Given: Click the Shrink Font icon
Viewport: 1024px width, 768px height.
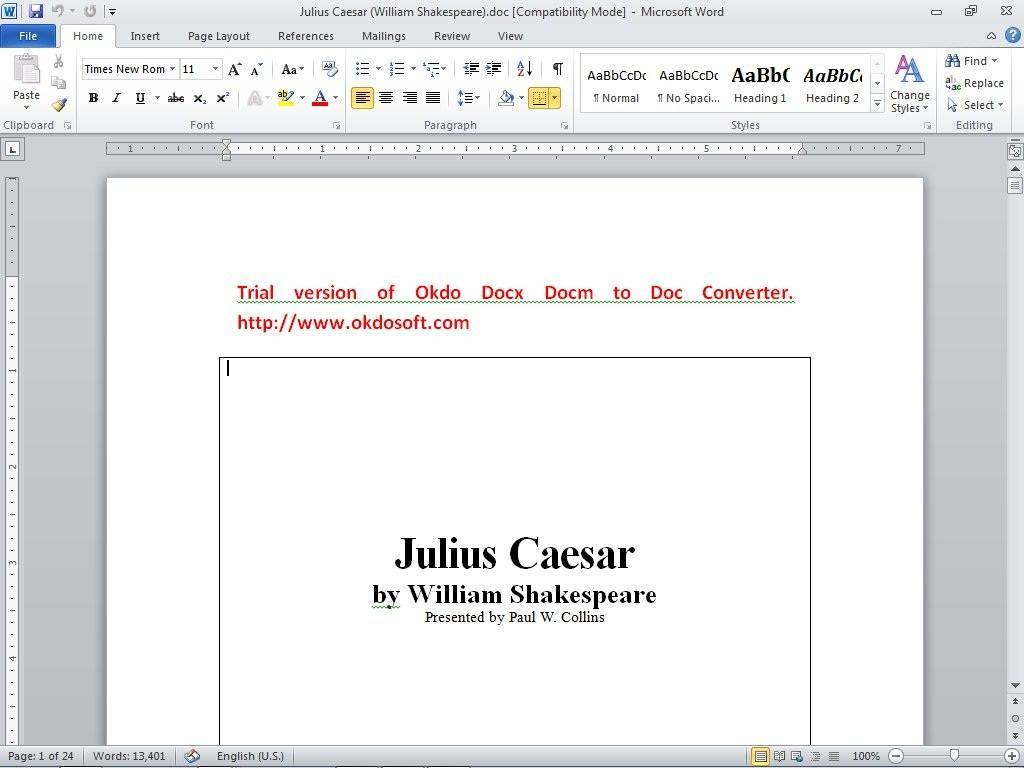Looking at the screenshot, I should tap(257, 69).
